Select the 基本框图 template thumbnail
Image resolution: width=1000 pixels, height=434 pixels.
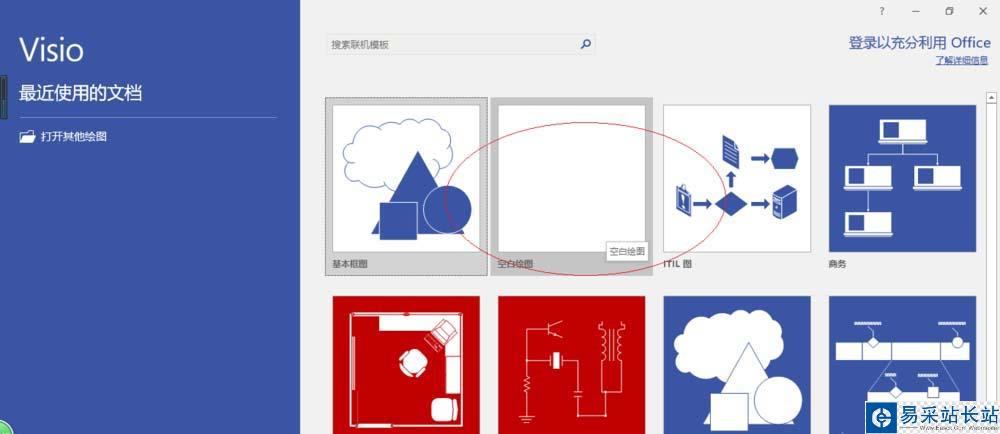406,178
